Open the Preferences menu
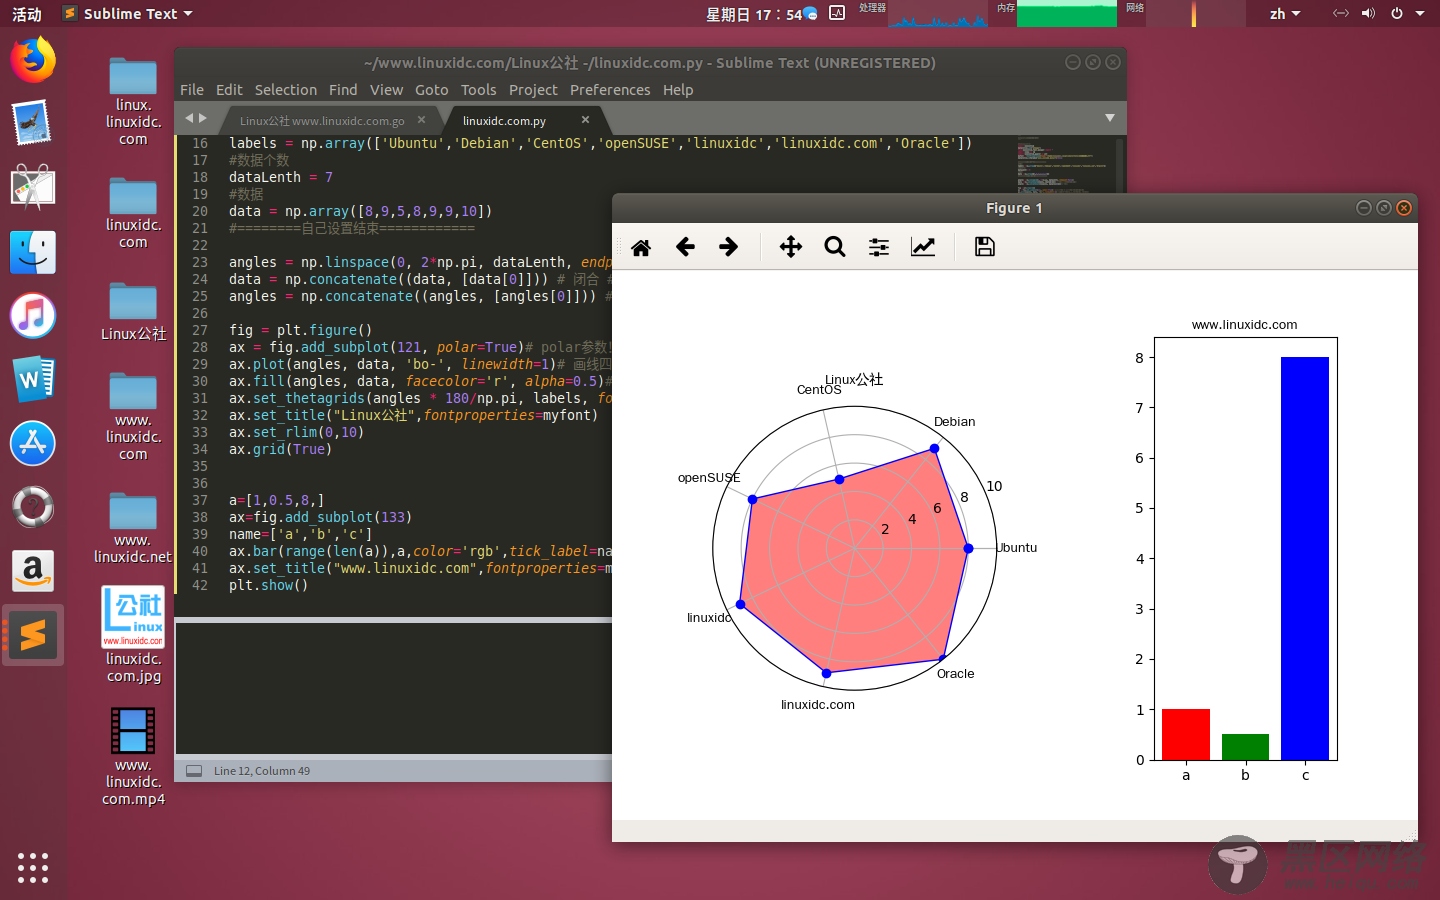1440x900 pixels. pos(610,90)
